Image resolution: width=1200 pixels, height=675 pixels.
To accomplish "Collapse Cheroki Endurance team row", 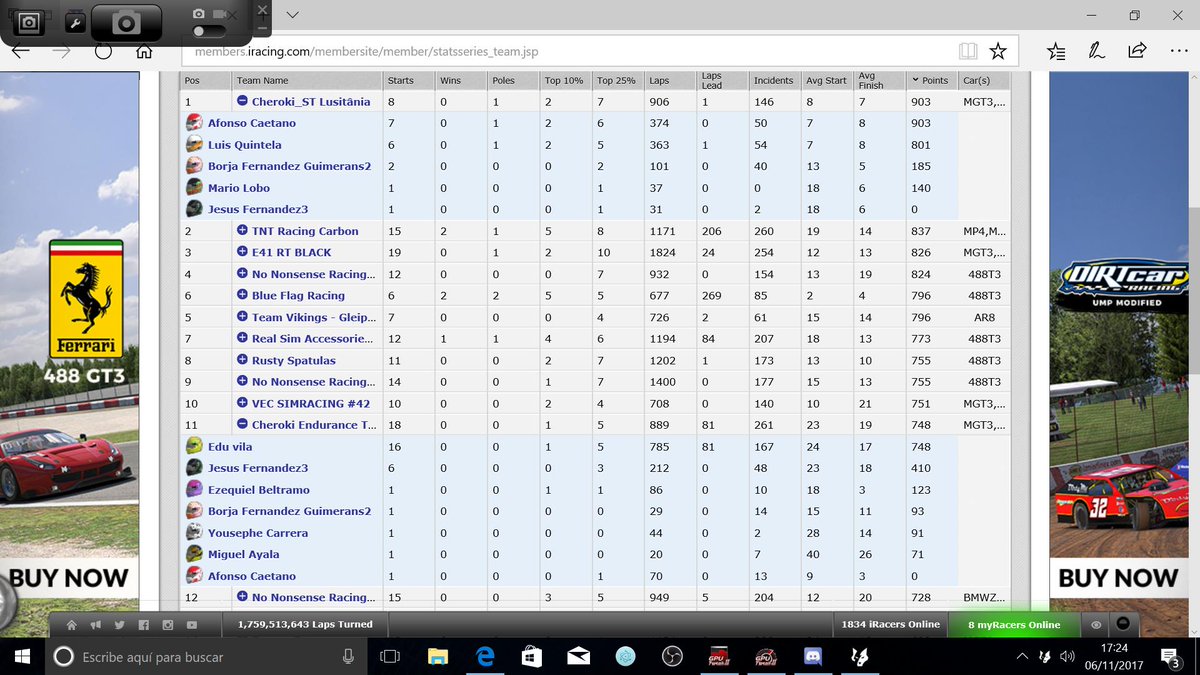I will (x=242, y=425).
